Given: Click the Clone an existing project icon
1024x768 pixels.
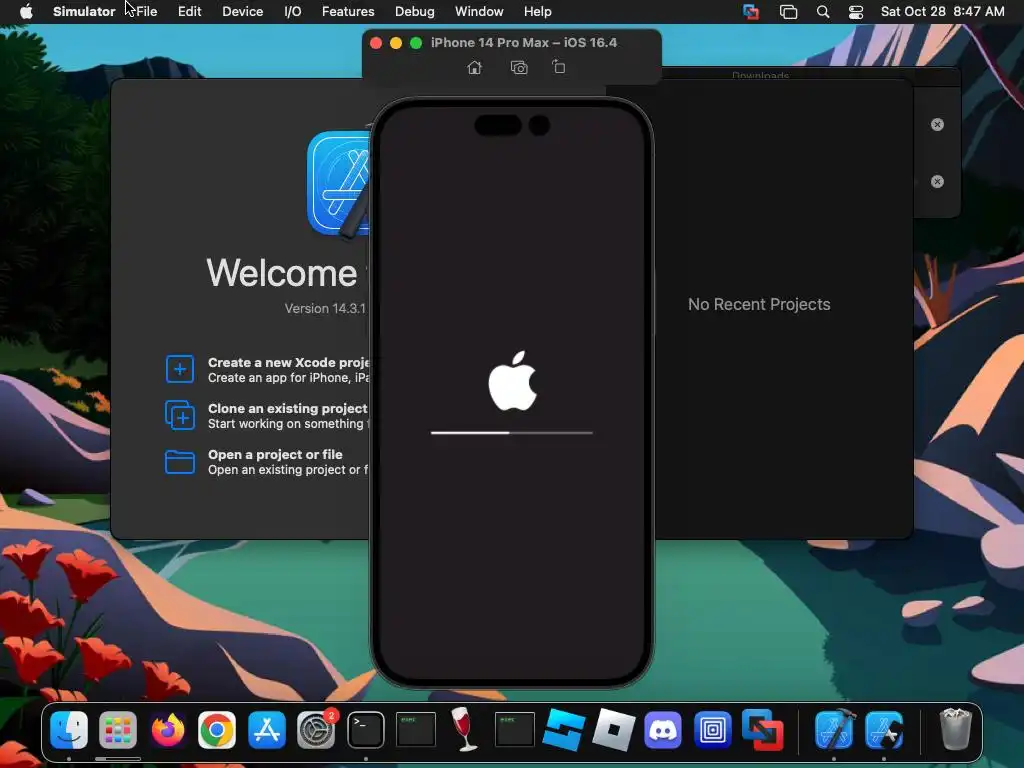Looking at the screenshot, I should pyautogui.click(x=180, y=415).
